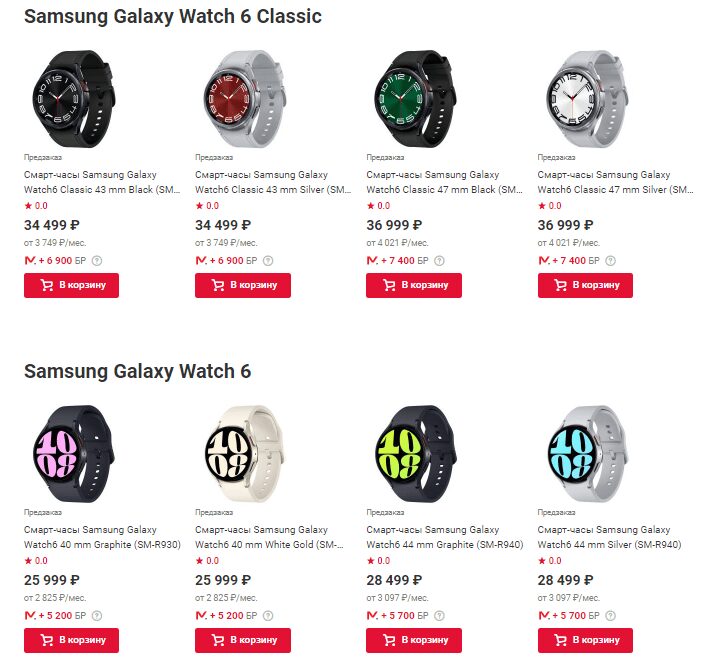Open Watch6 40 mm Graphite (SM-R930) title link

coord(102,537)
